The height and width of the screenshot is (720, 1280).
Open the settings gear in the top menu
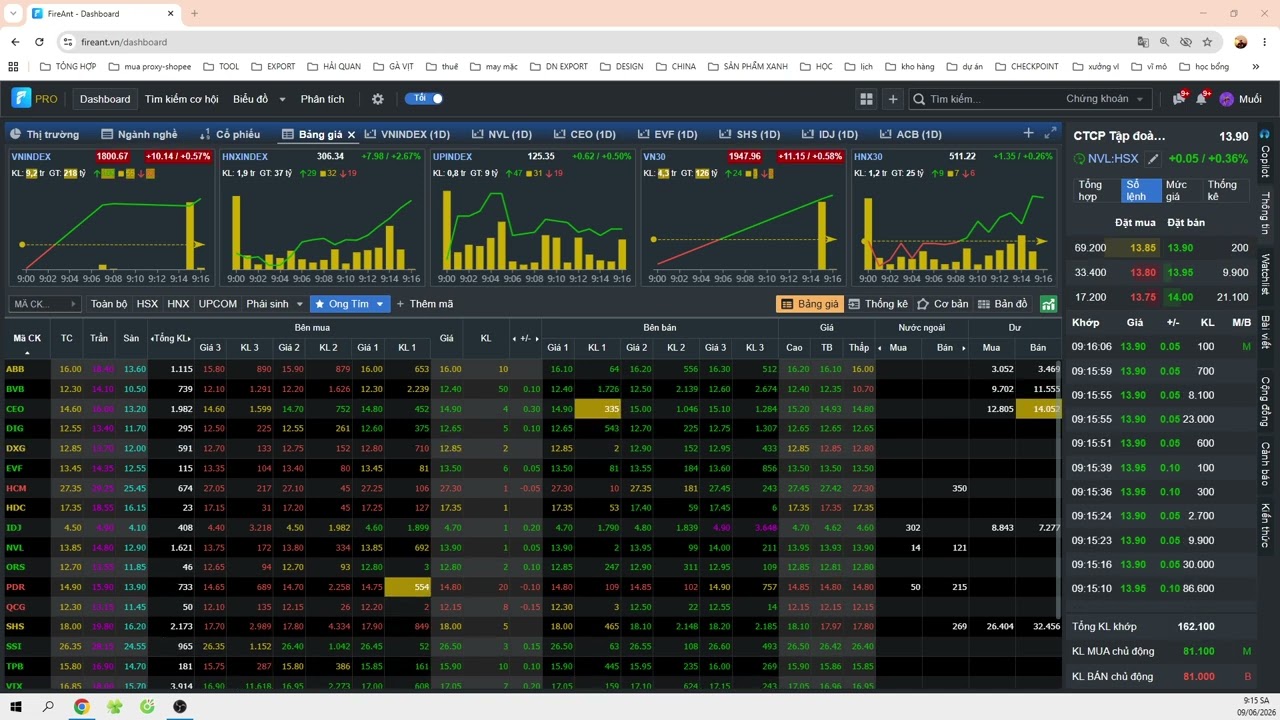378,99
